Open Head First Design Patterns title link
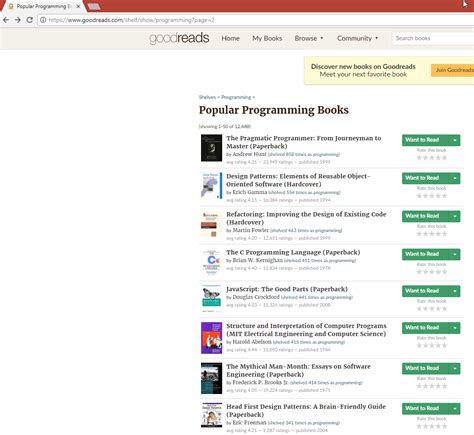 [x=306, y=411]
